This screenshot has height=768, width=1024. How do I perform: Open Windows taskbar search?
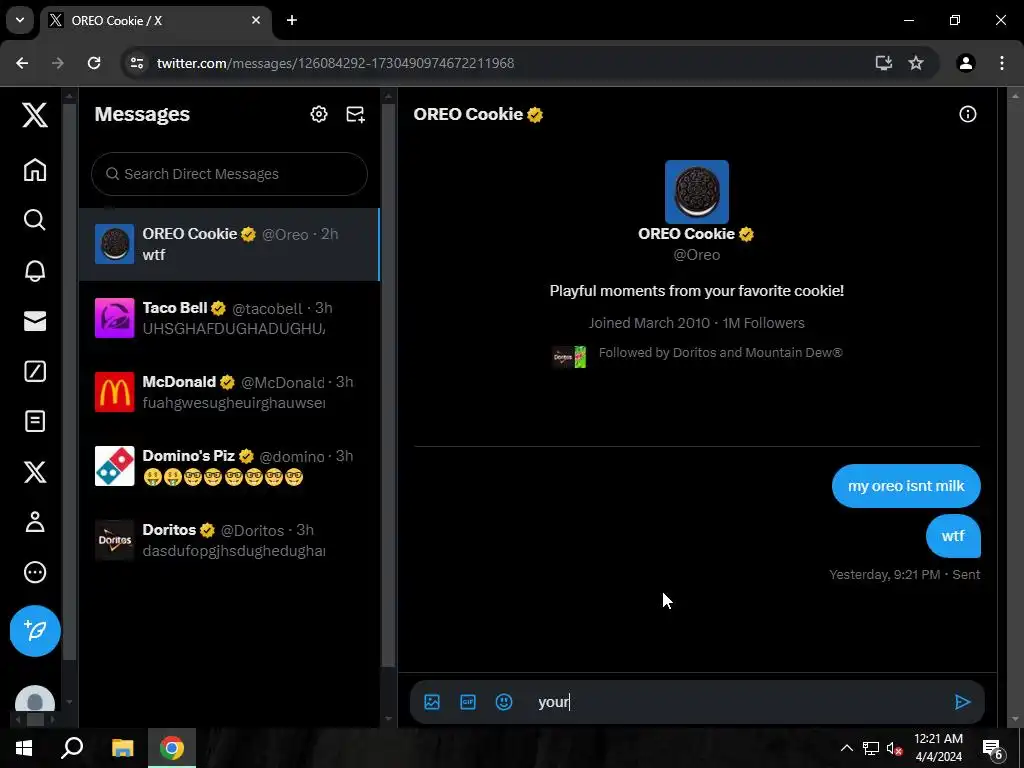(x=72, y=748)
